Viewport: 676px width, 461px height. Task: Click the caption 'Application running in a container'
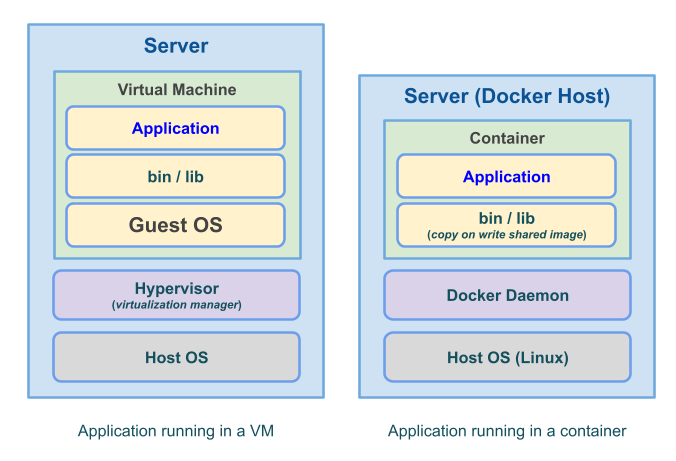[507, 431]
